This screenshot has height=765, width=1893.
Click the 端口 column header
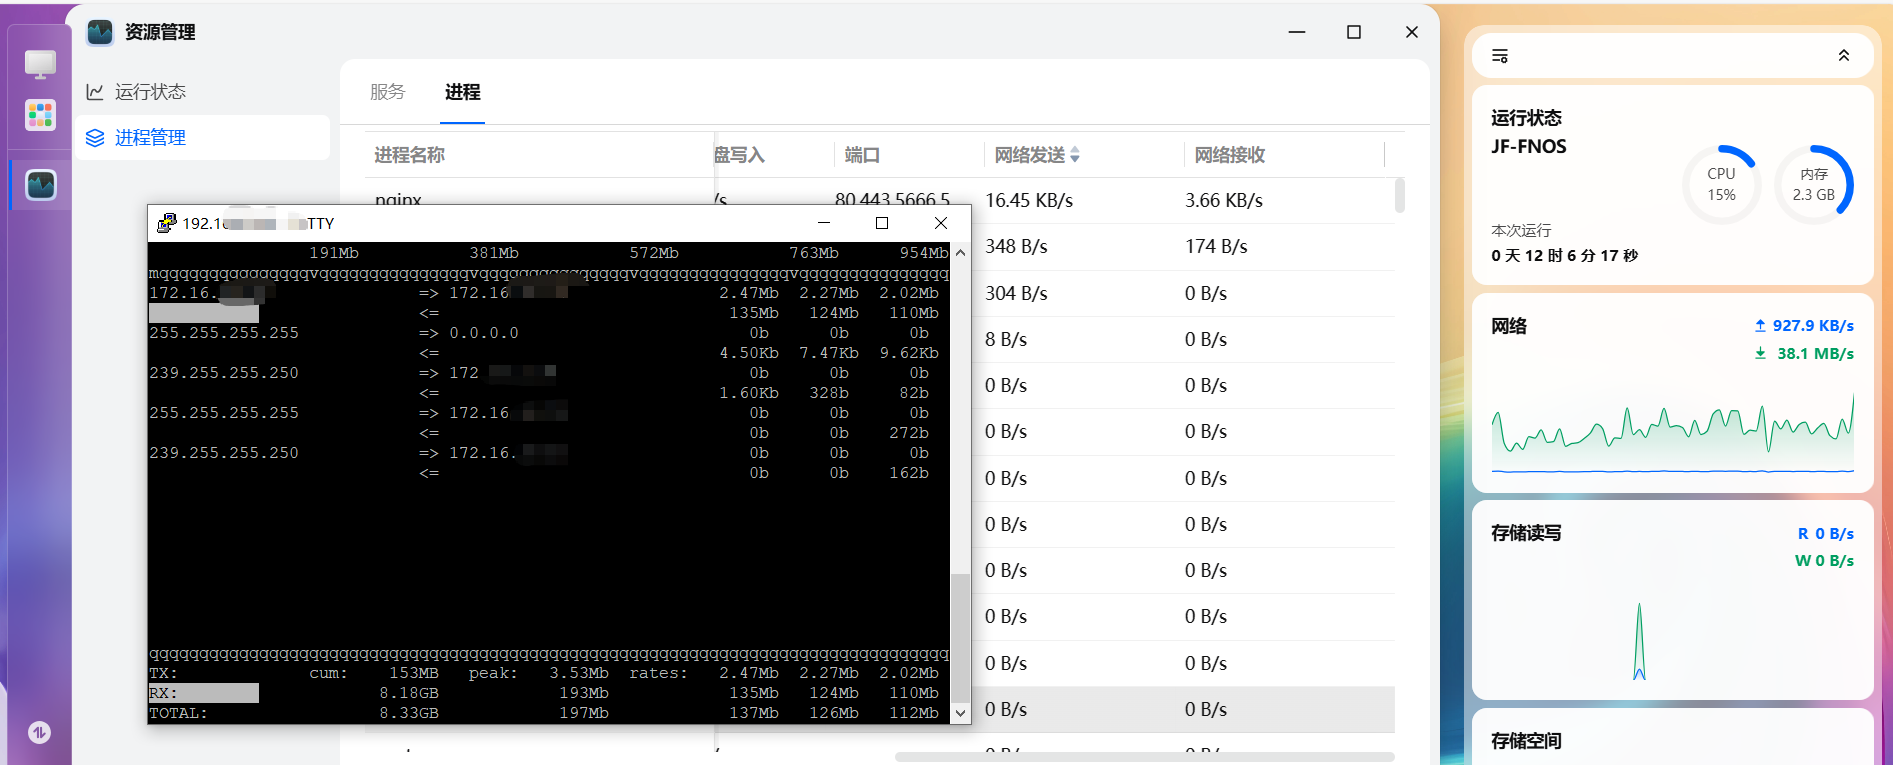click(862, 155)
